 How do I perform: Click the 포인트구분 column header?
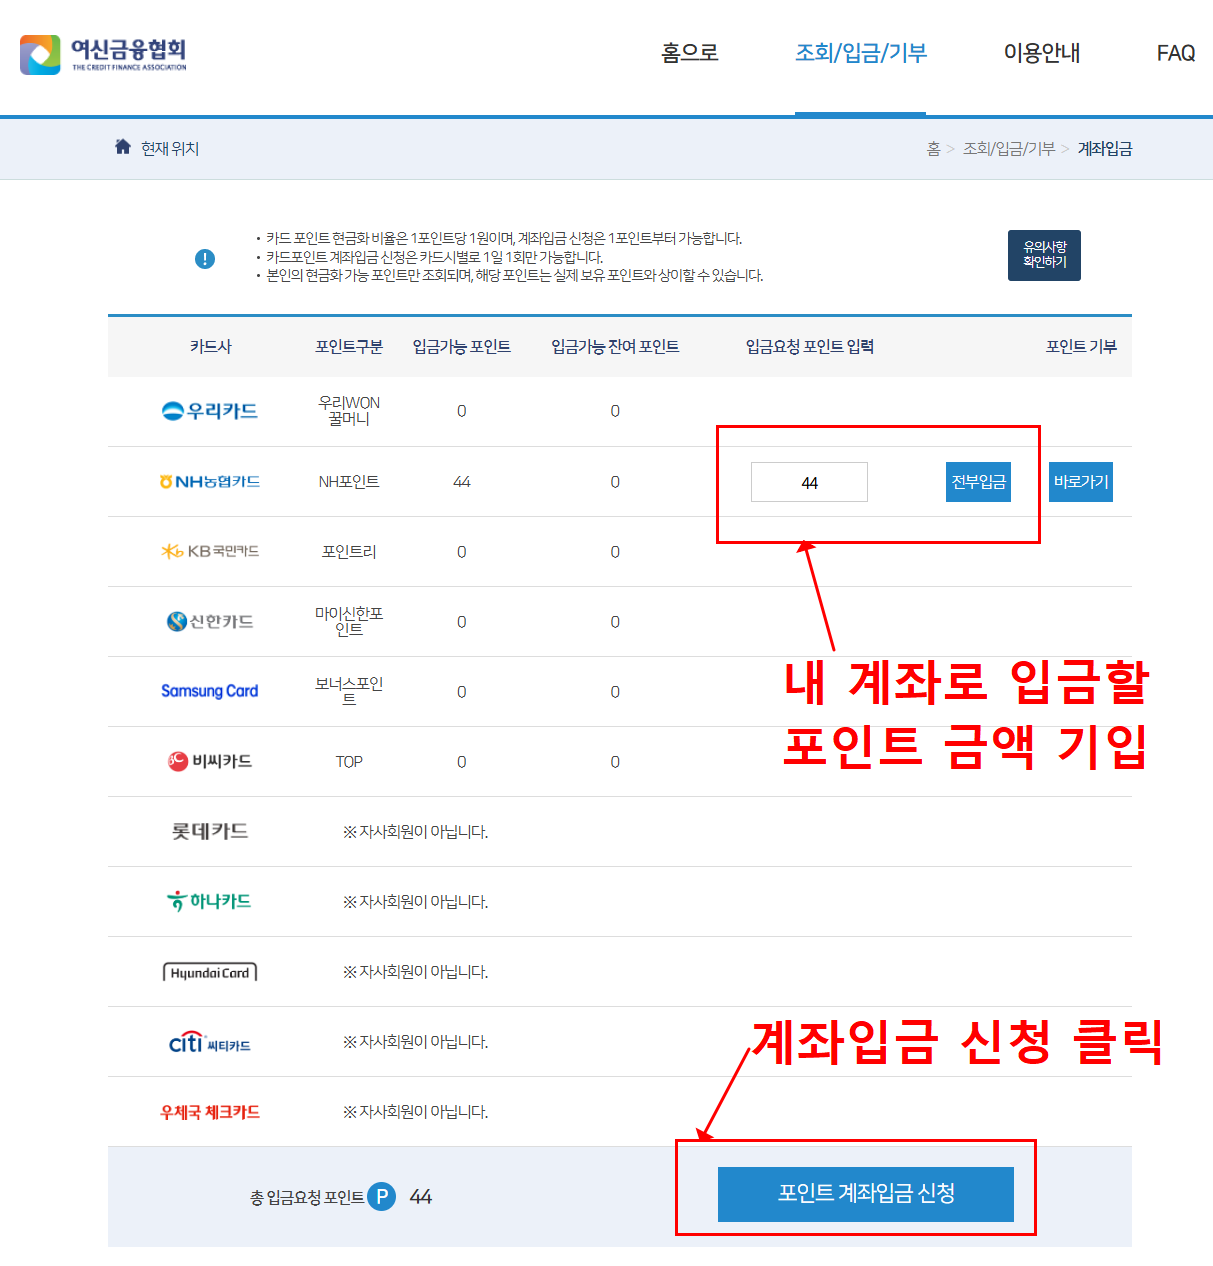point(349,346)
